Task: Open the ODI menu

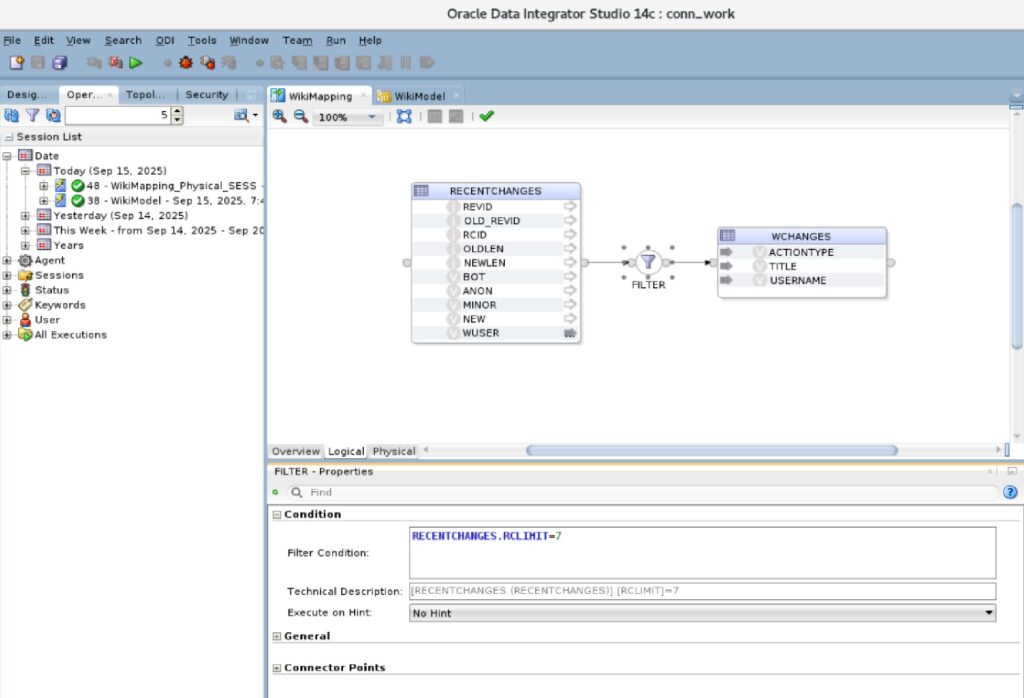Action: (165, 40)
